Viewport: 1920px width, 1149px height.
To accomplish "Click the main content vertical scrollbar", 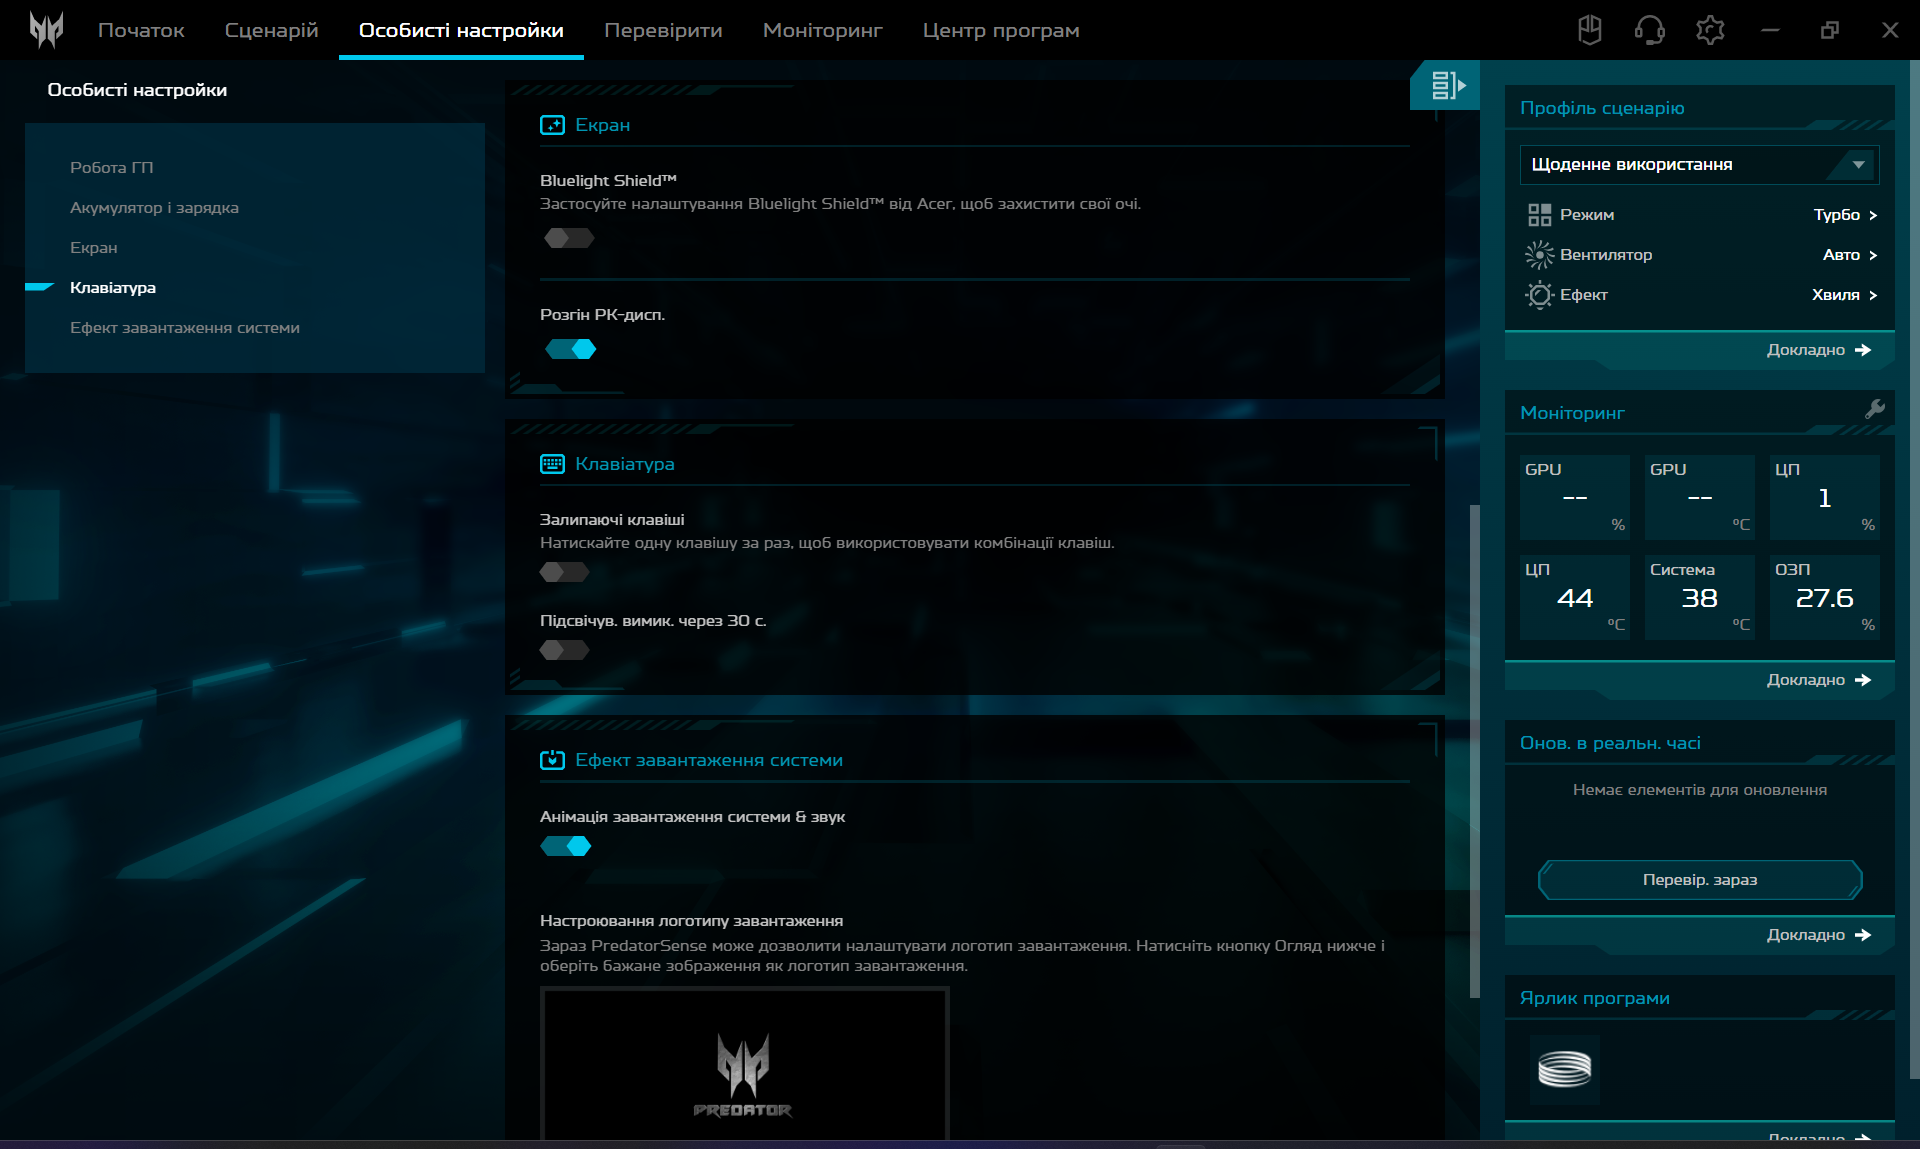I will pyautogui.click(x=1474, y=750).
